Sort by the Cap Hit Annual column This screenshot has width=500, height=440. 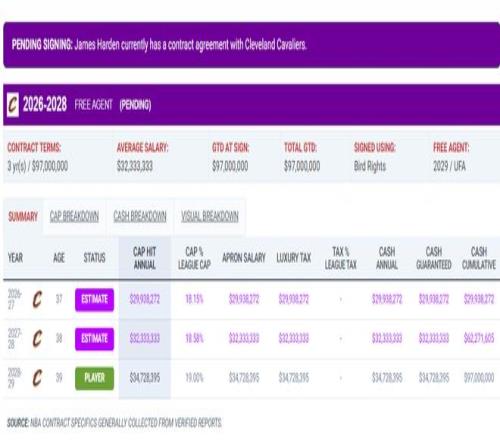click(145, 258)
